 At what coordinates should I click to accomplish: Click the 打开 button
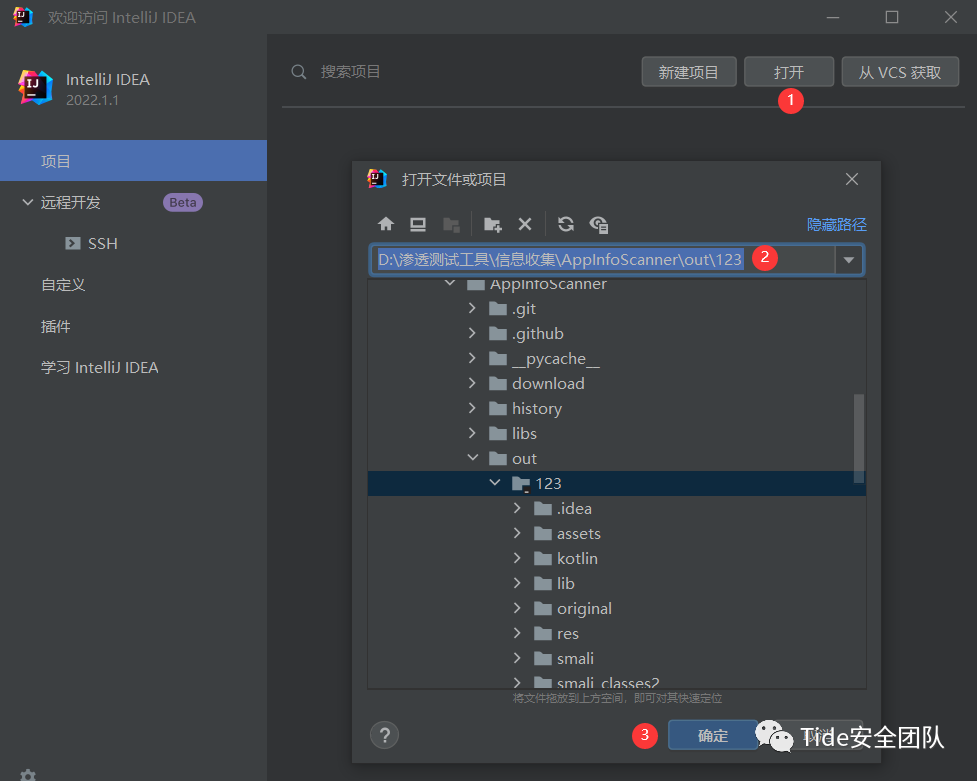click(x=789, y=72)
